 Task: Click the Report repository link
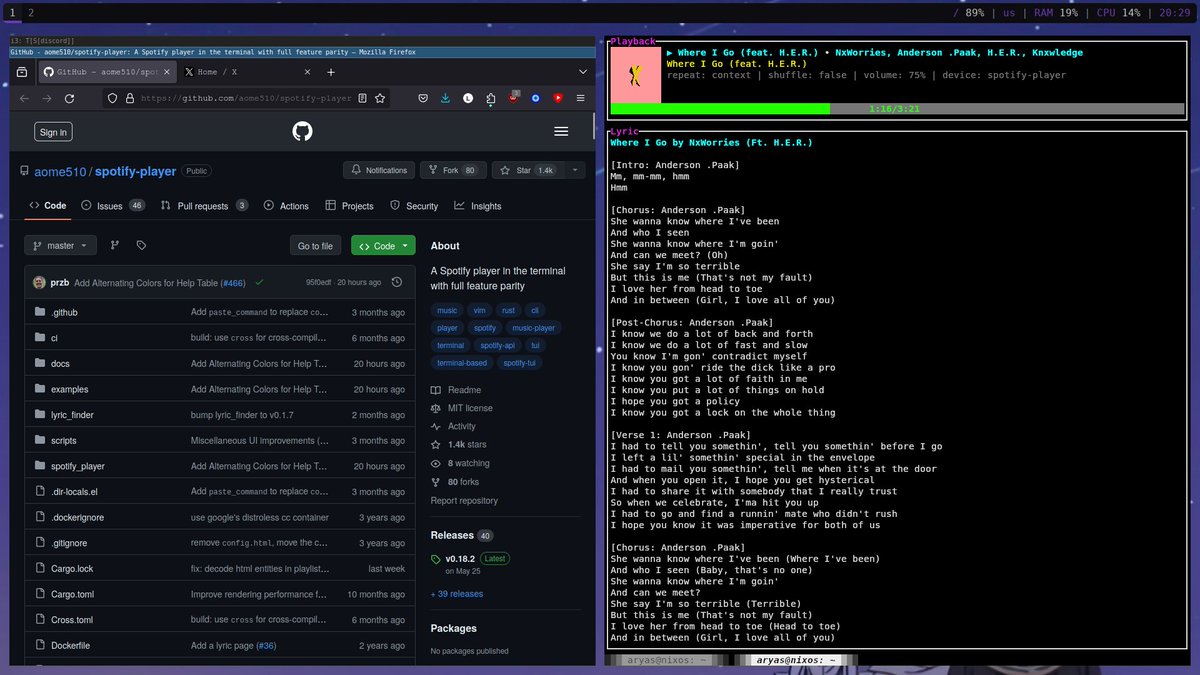point(464,500)
